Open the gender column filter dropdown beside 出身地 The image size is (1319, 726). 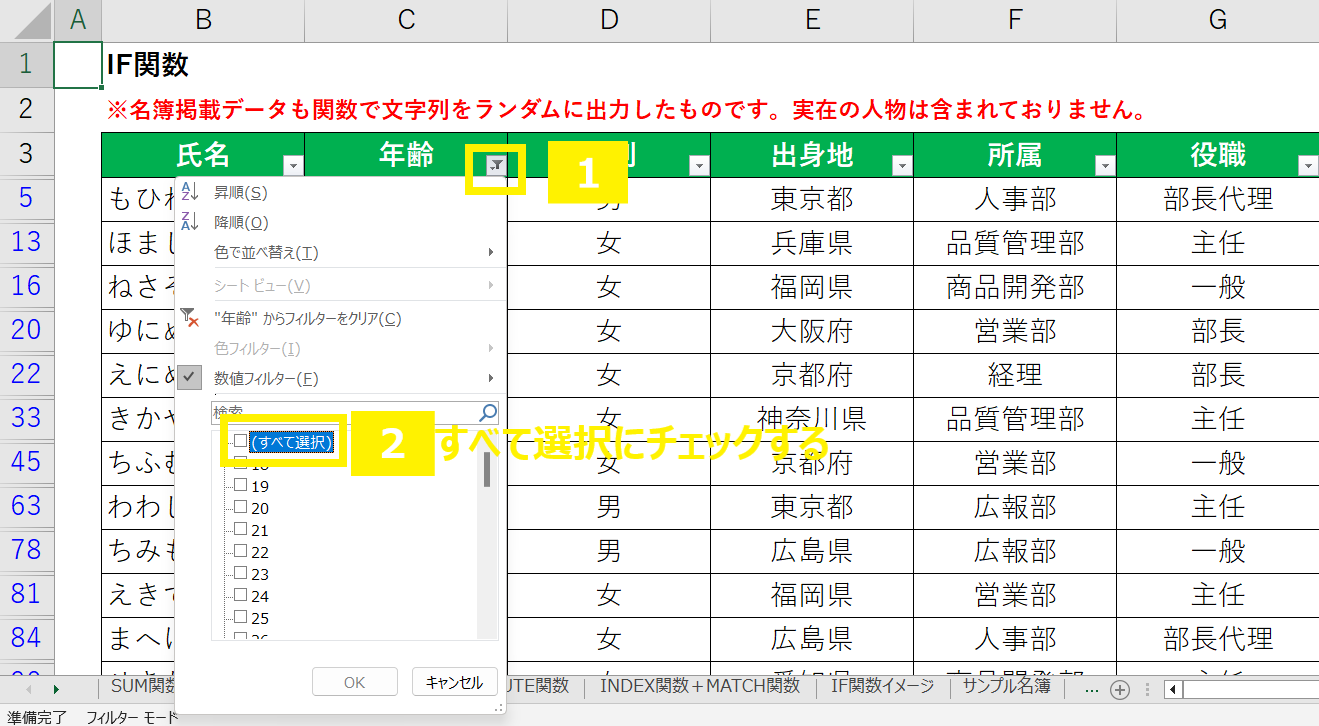tap(699, 166)
